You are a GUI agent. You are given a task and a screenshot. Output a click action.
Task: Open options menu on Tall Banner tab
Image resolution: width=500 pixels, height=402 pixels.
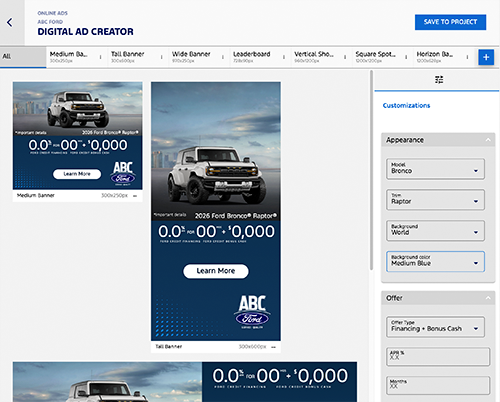point(162,57)
